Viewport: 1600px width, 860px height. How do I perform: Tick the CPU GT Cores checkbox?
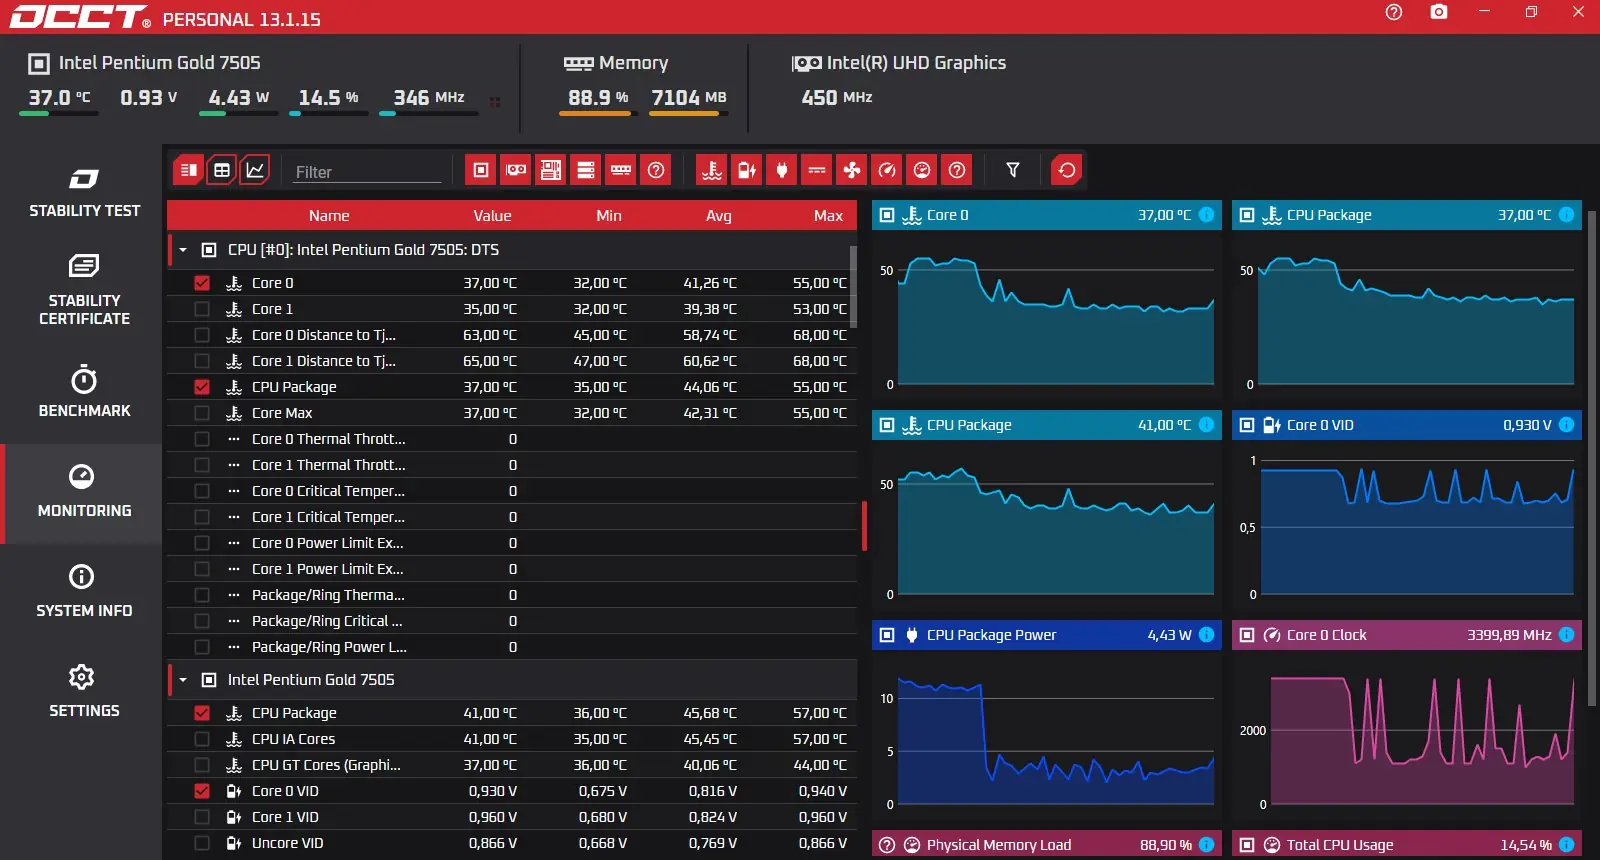(202, 765)
